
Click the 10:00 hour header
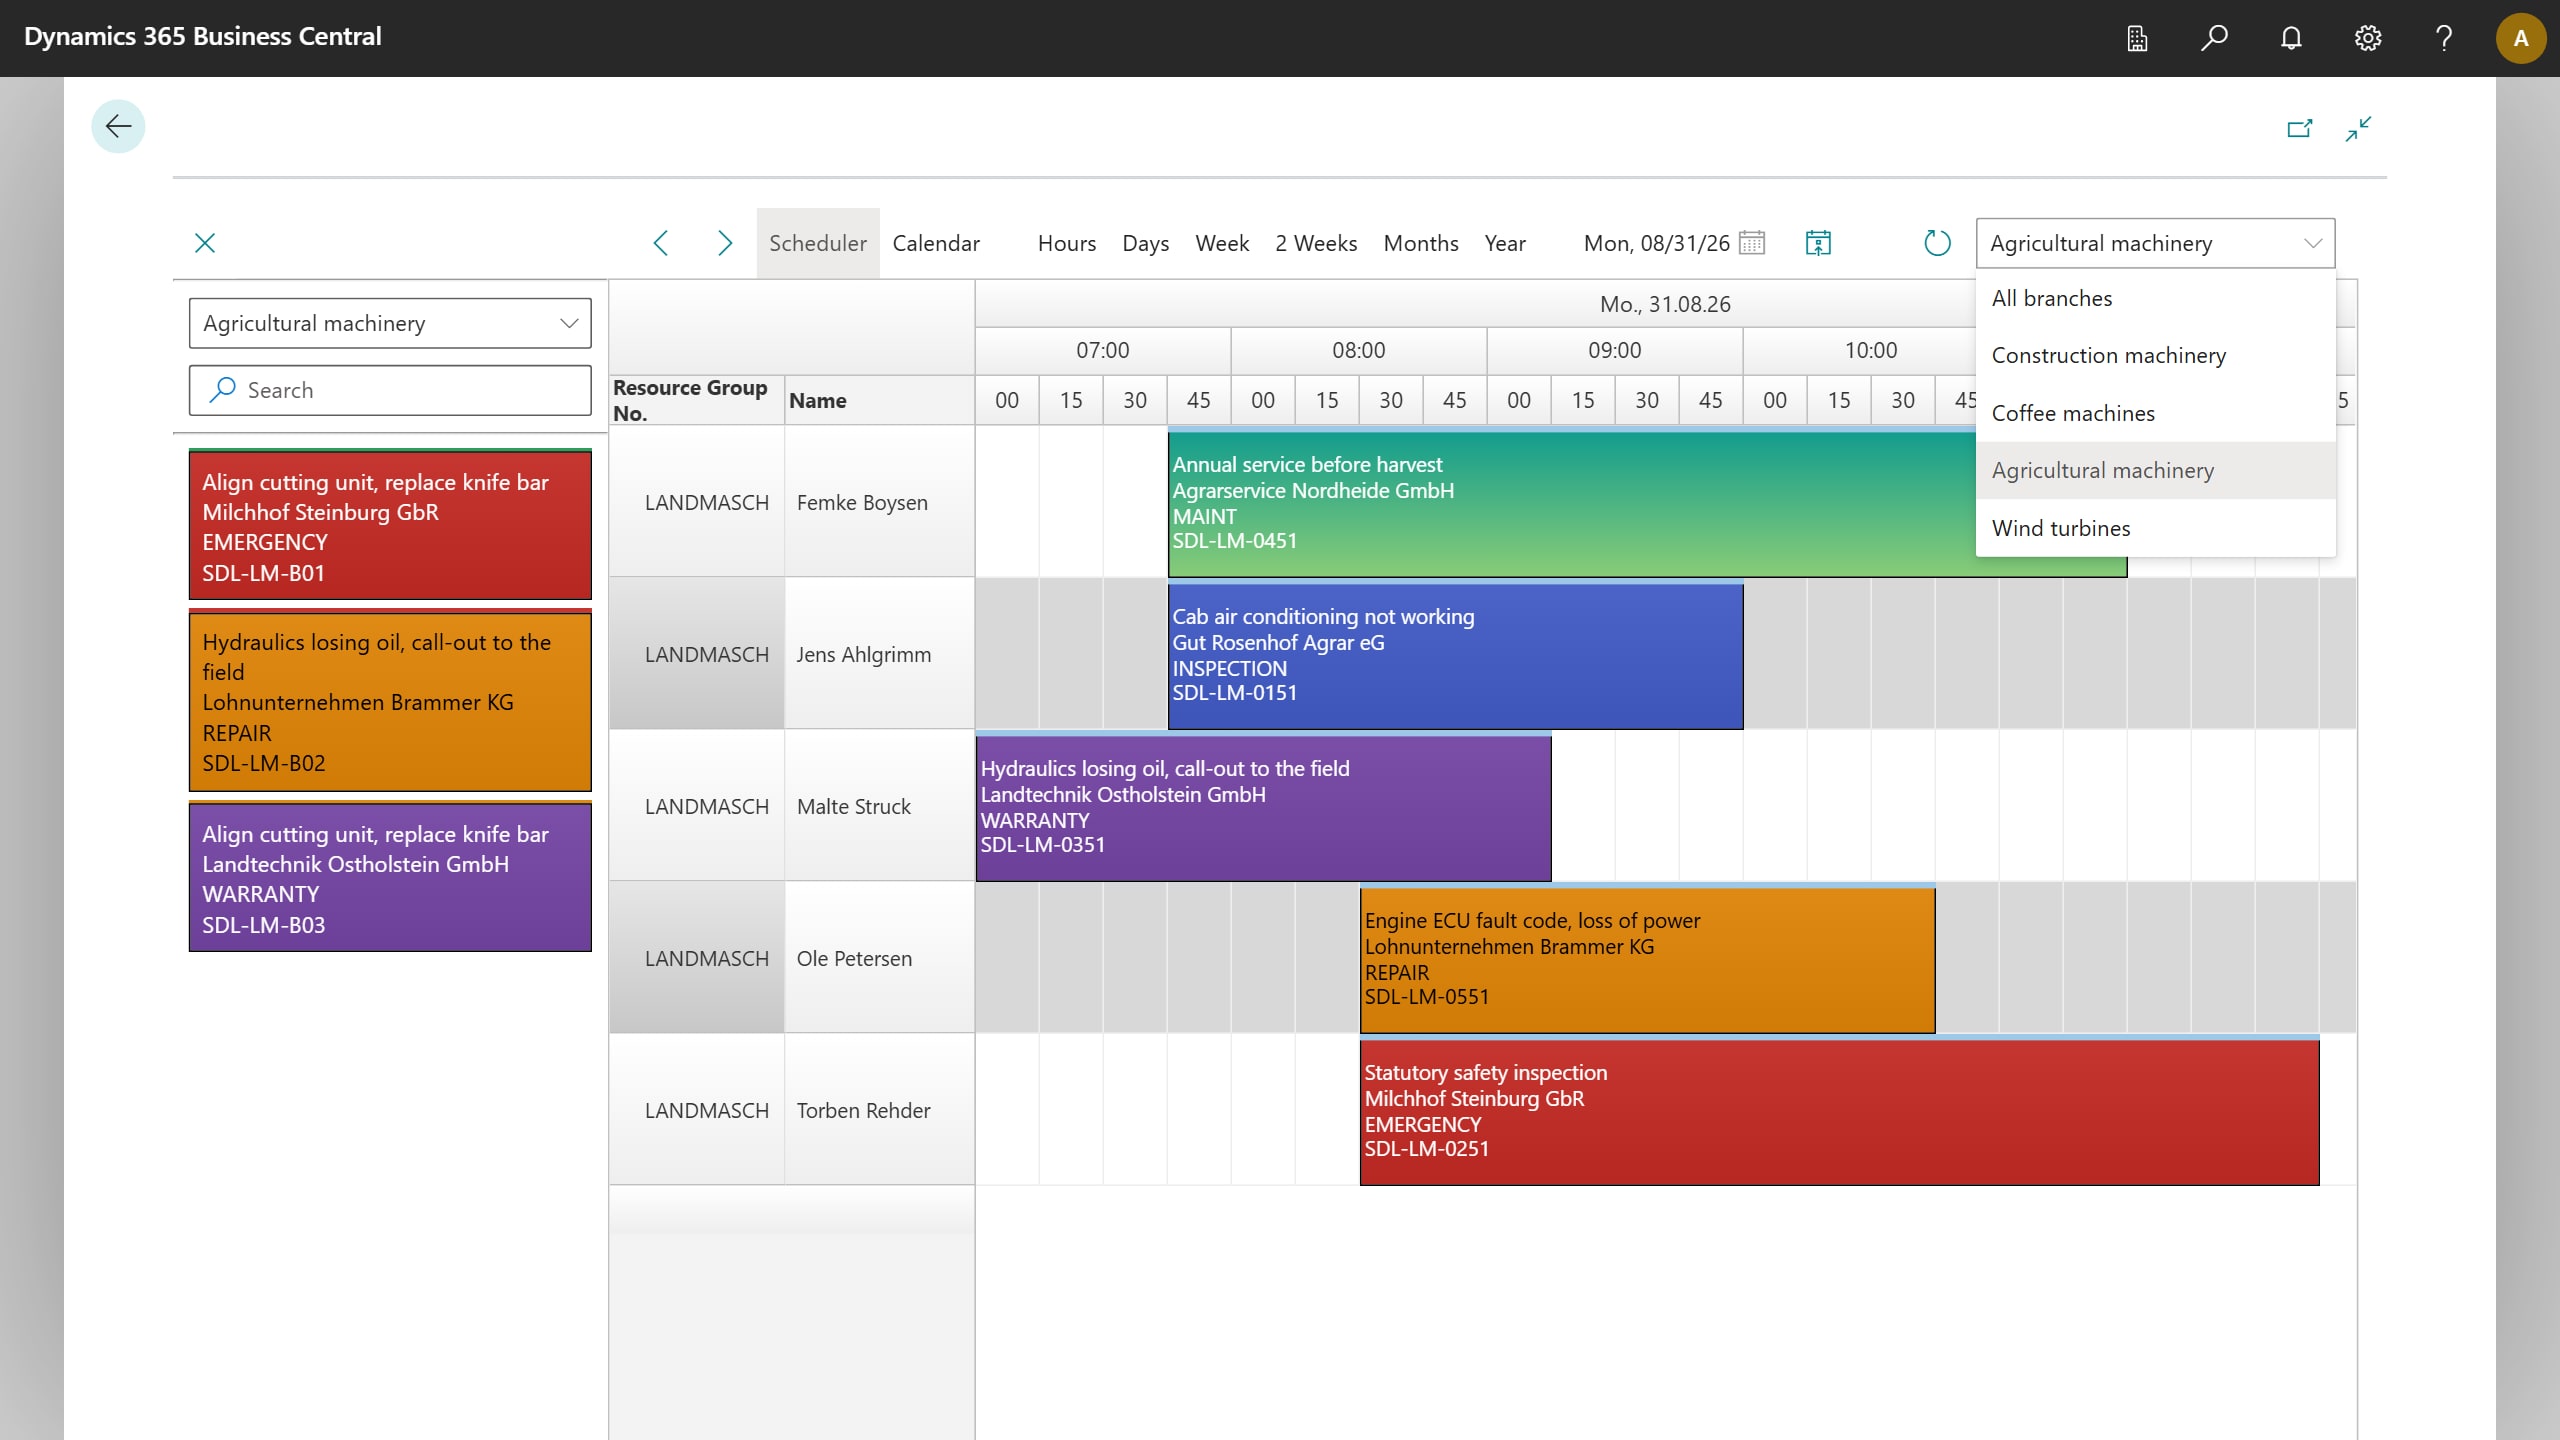pos(1871,351)
